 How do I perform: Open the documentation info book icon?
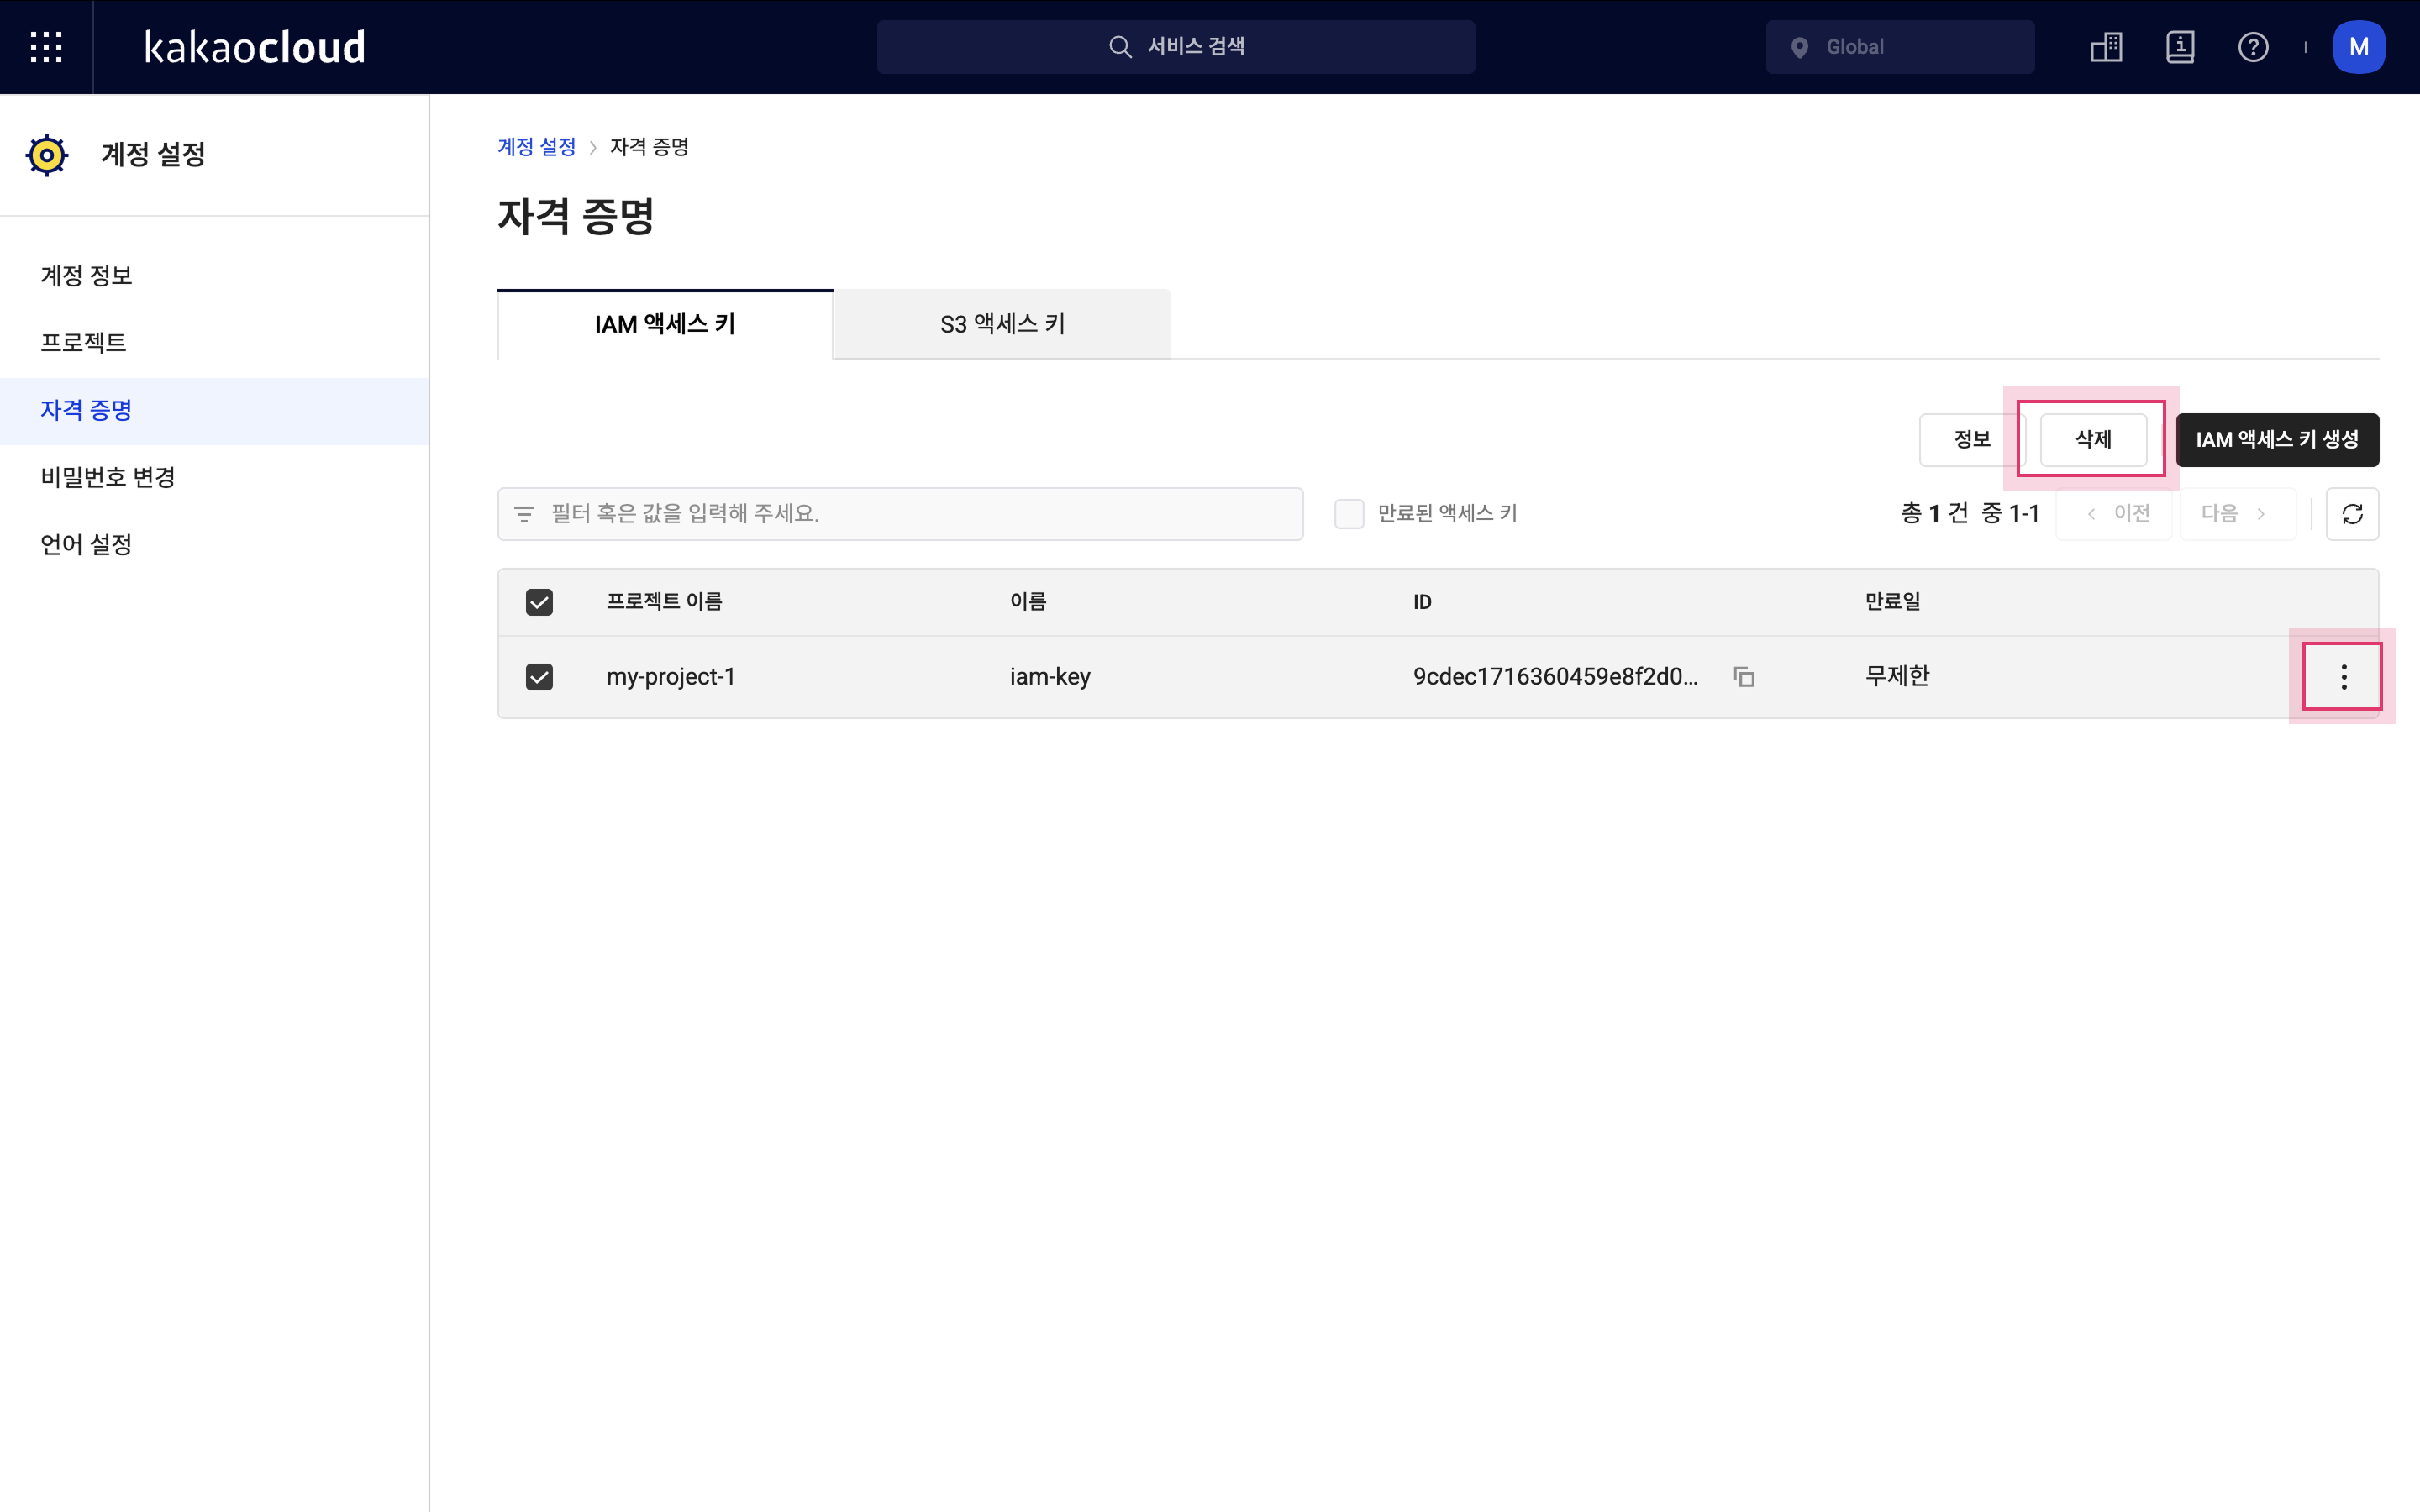tap(2180, 47)
